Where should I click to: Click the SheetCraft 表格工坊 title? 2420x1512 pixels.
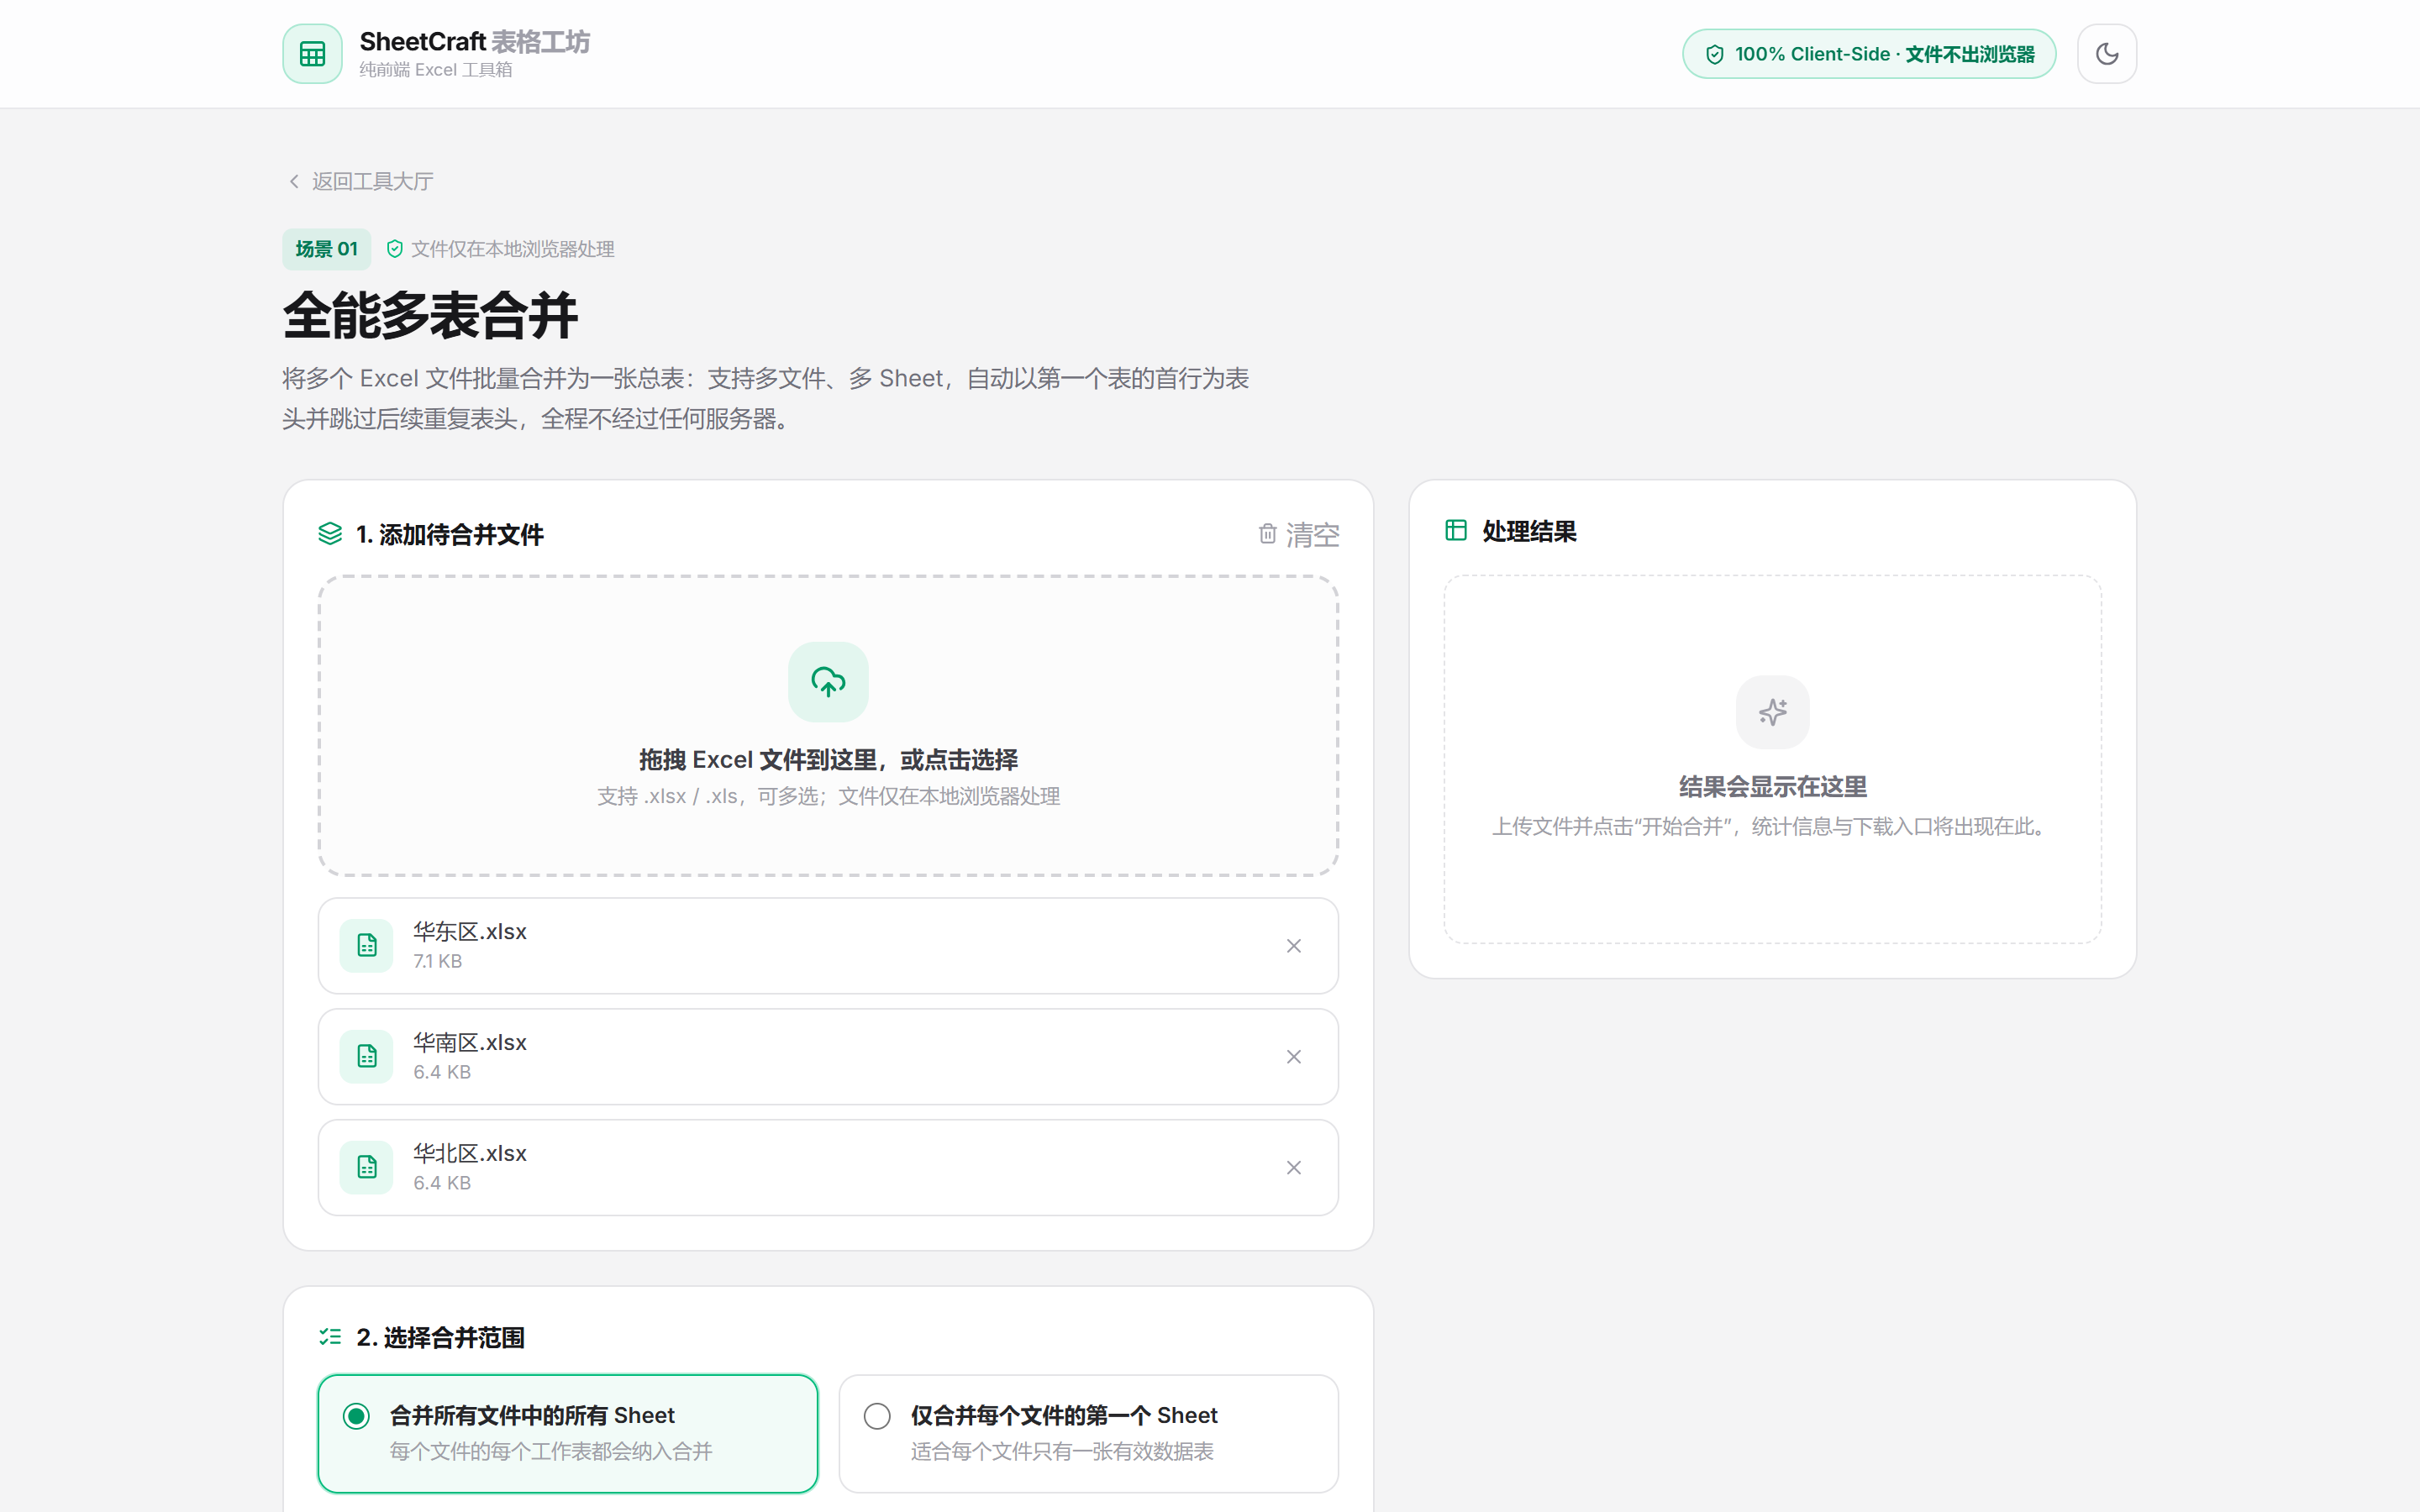[x=474, y=41]
